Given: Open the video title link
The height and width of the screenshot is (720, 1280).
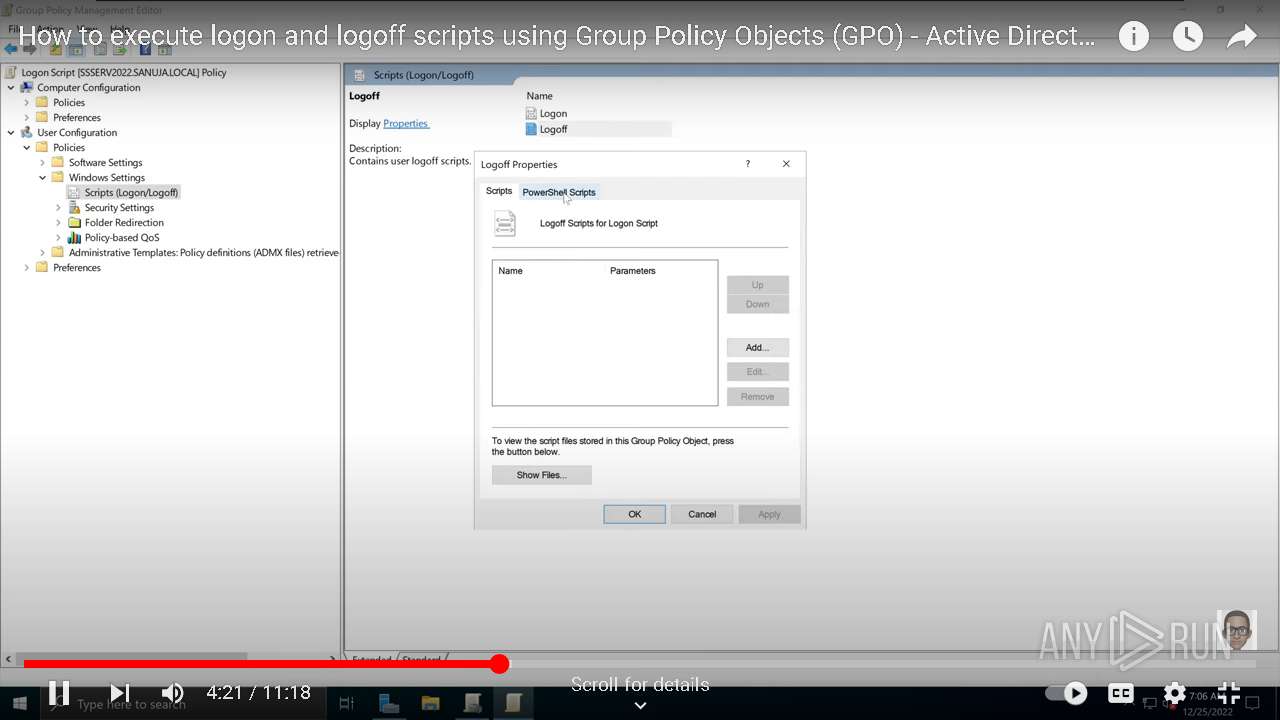Looking at the screenshot, I should pos(557,37).
